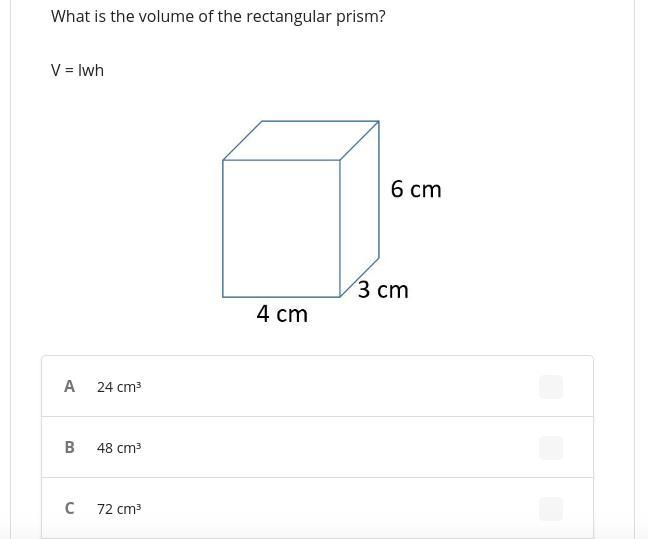648x539 pixels.
Task: Click the front face of the prism
Action: tap(281, 228)
